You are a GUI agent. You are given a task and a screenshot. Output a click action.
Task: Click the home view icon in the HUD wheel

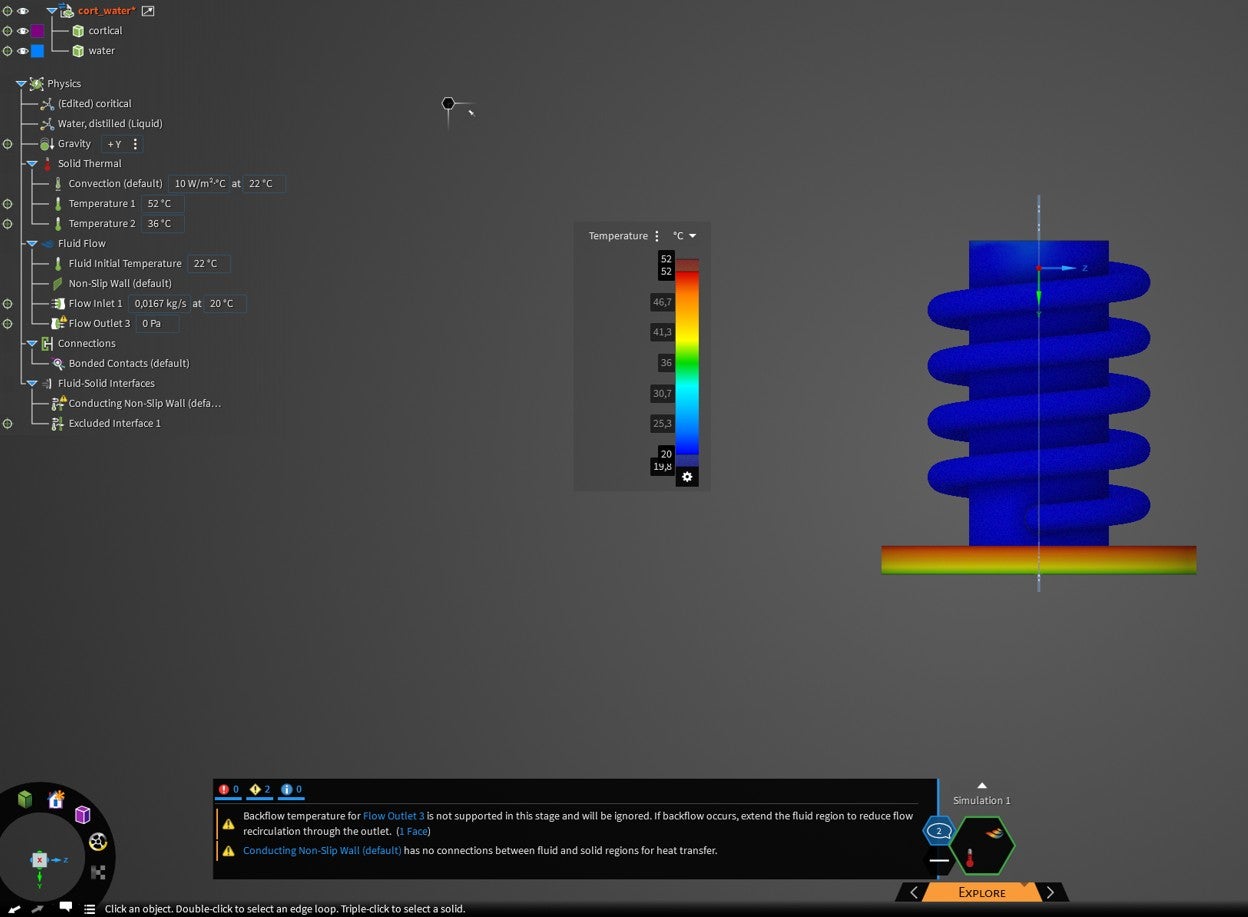[x=56, y=799]
